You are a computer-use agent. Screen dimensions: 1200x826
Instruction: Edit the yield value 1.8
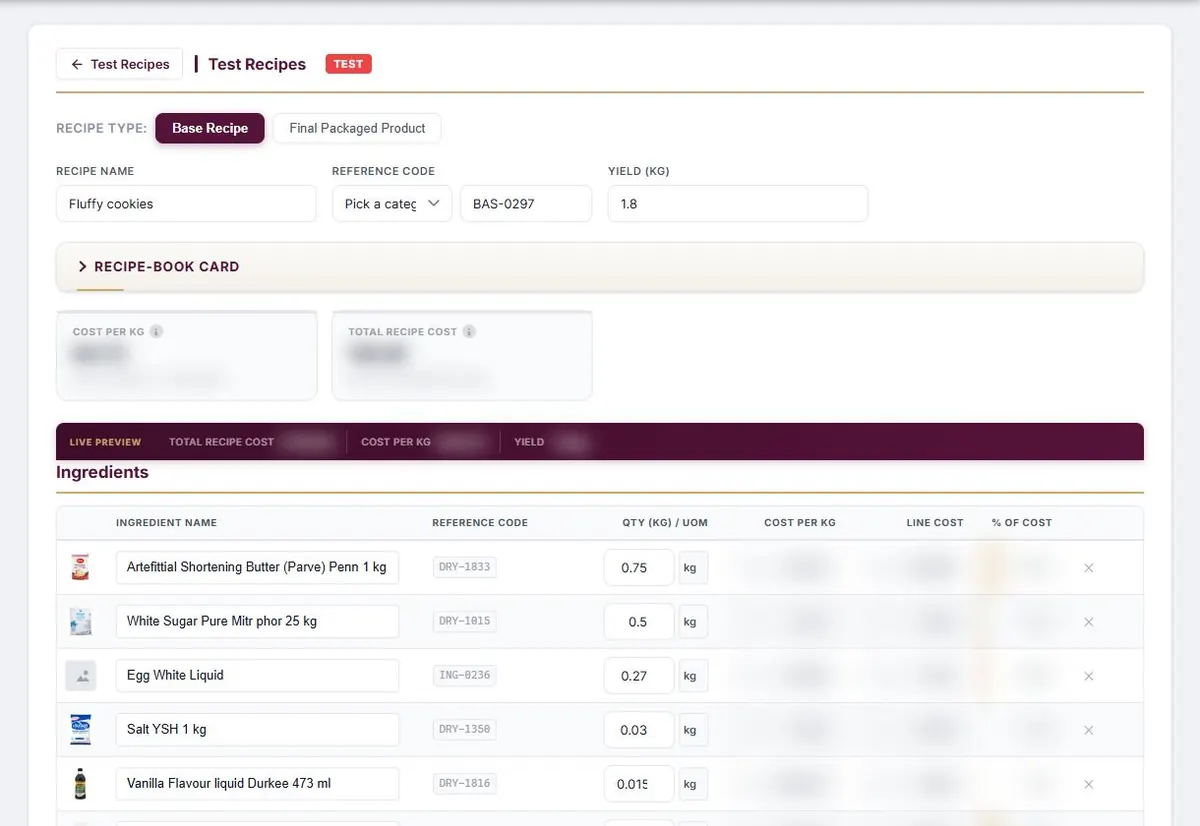tap(738, 204)
